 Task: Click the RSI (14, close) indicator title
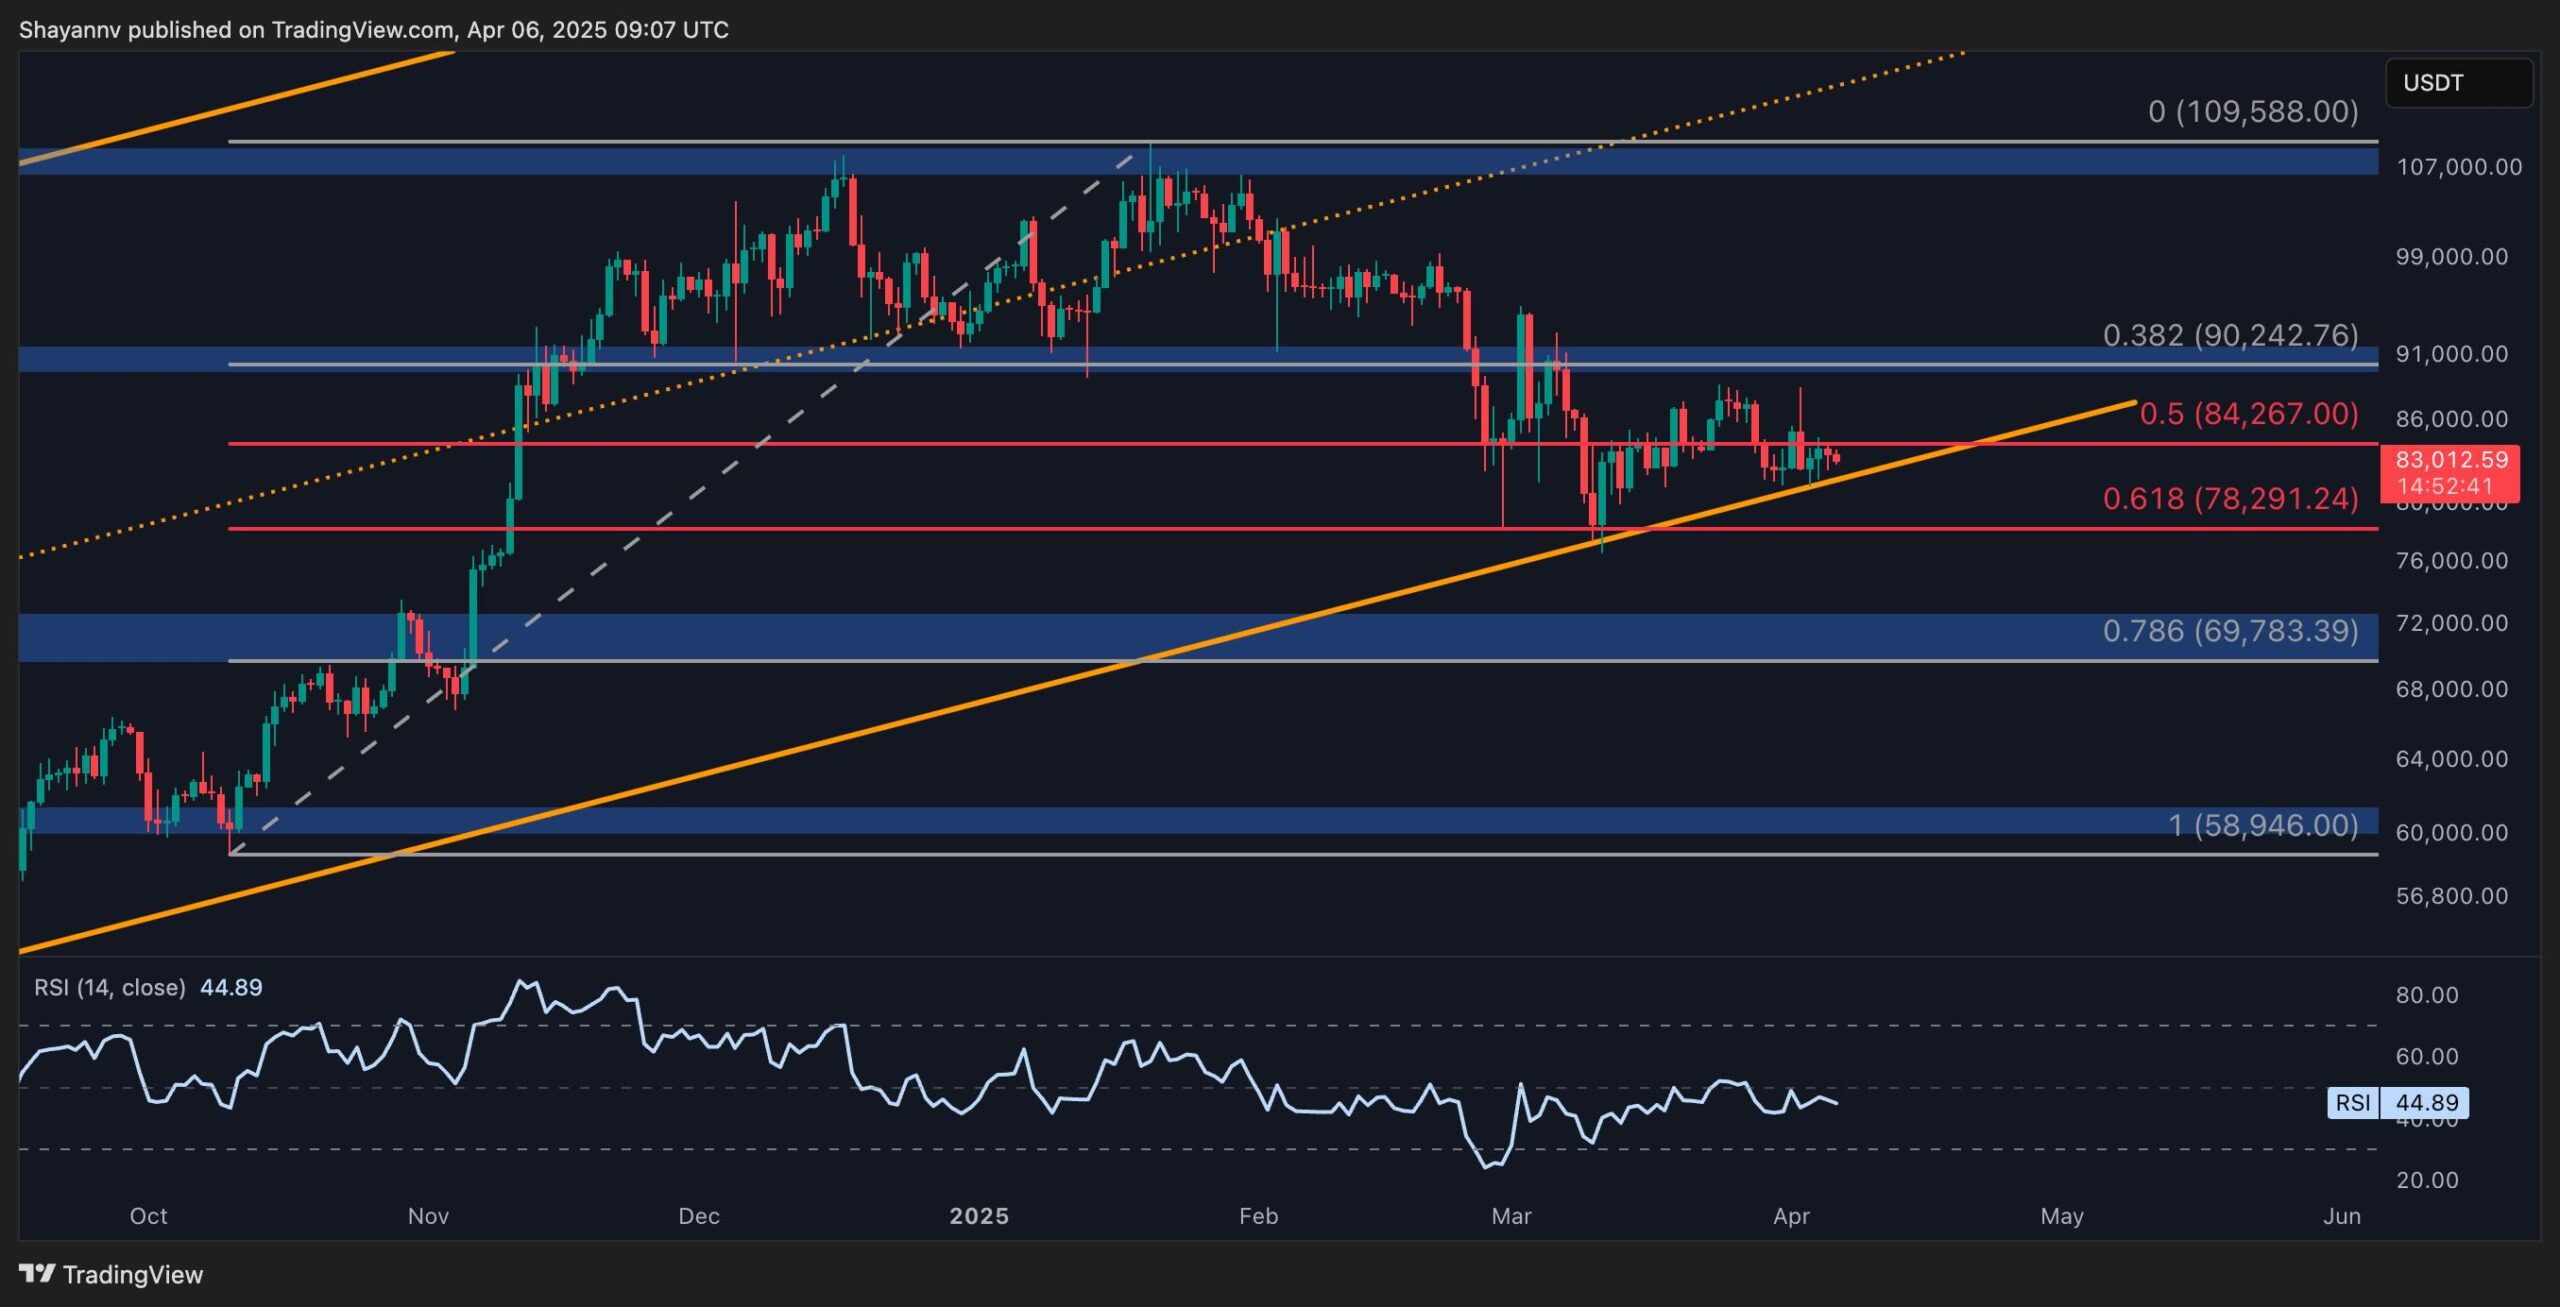[x=110, y=988]
